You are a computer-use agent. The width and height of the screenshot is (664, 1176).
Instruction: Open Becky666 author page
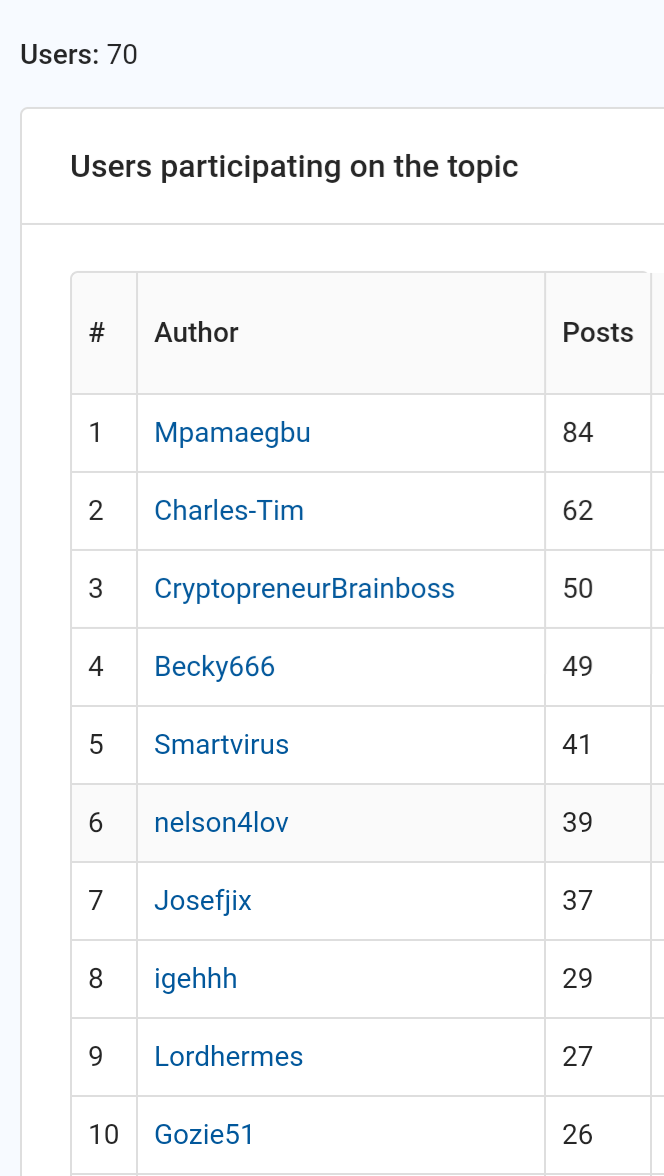point(215,667)
